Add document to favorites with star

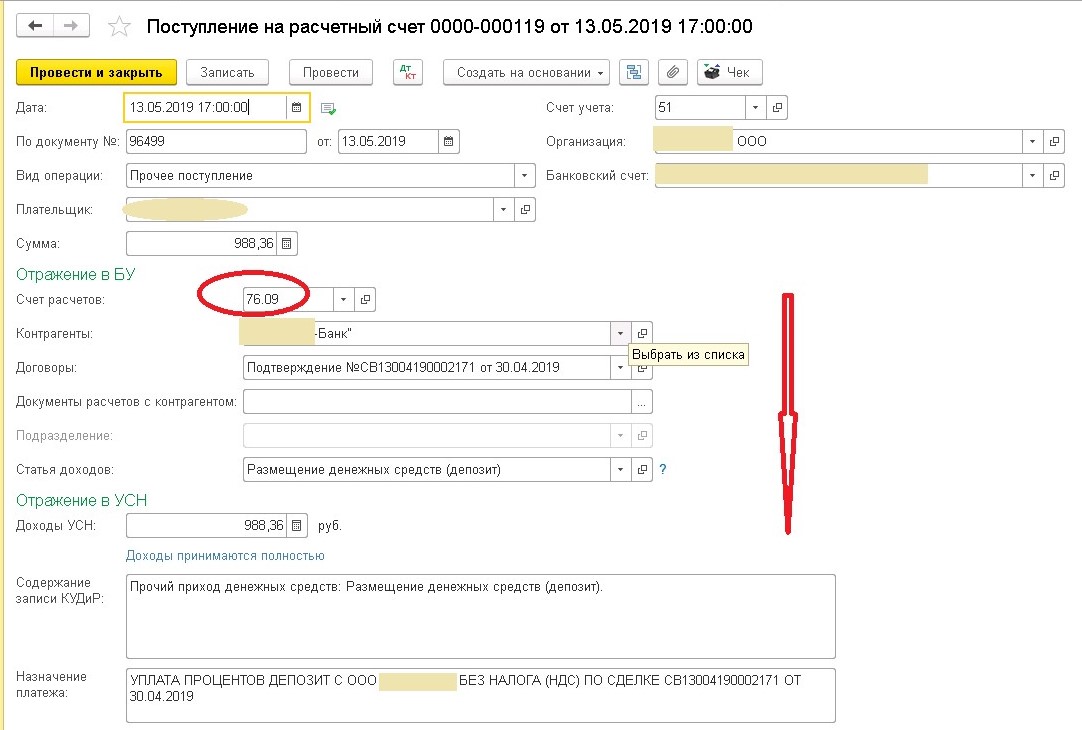[119, 27]
